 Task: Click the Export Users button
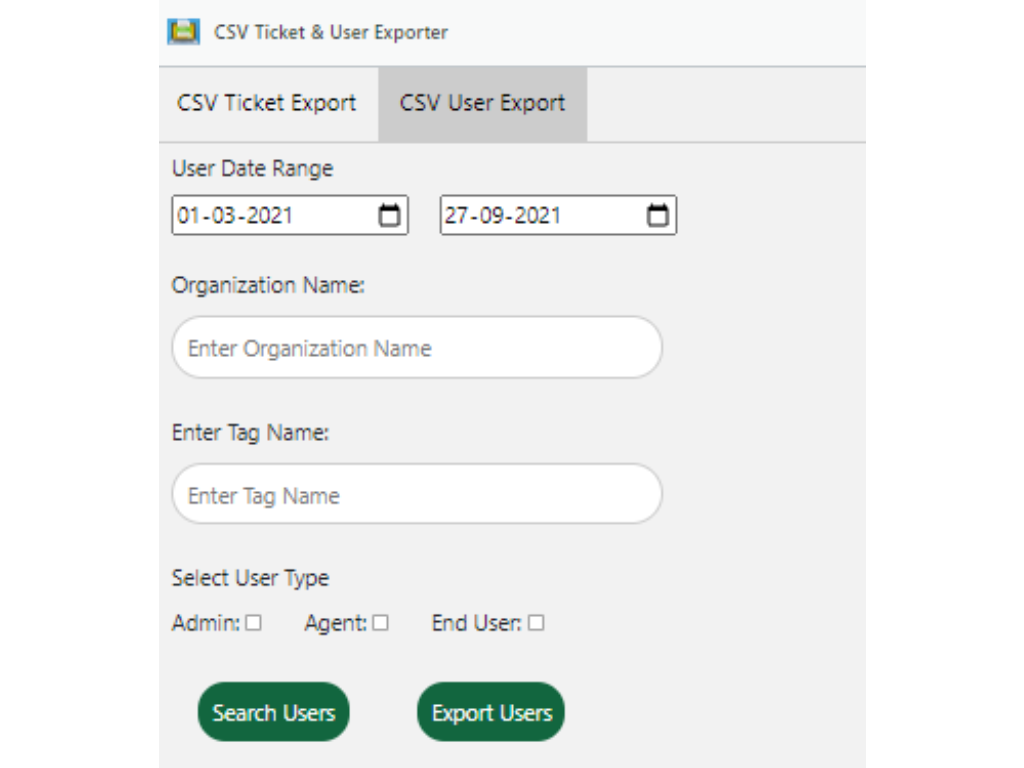click(491, 712)
